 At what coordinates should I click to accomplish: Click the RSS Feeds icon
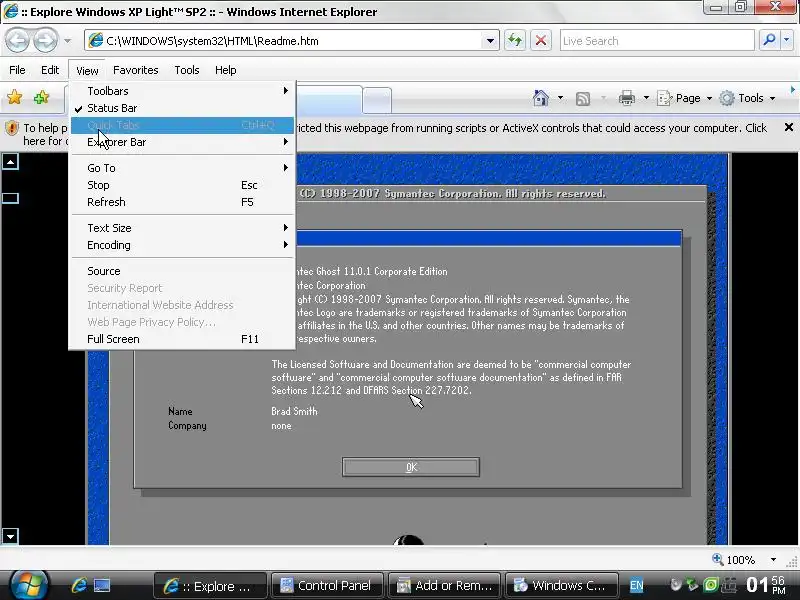(x=583, y=98)
